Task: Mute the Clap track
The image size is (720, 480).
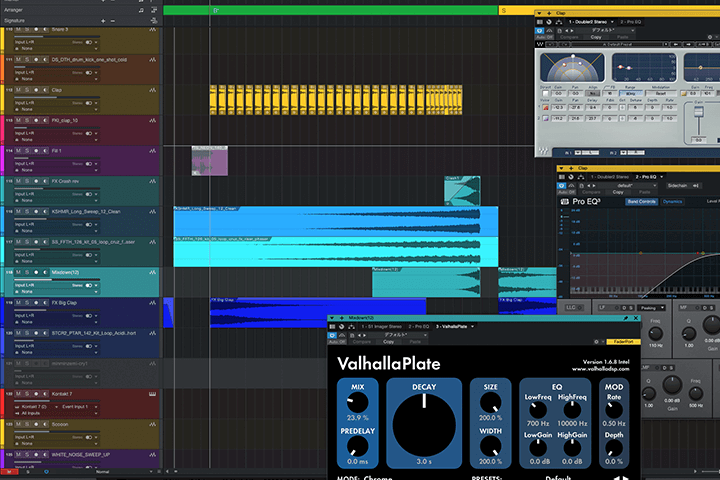Action: pos(18,90)
